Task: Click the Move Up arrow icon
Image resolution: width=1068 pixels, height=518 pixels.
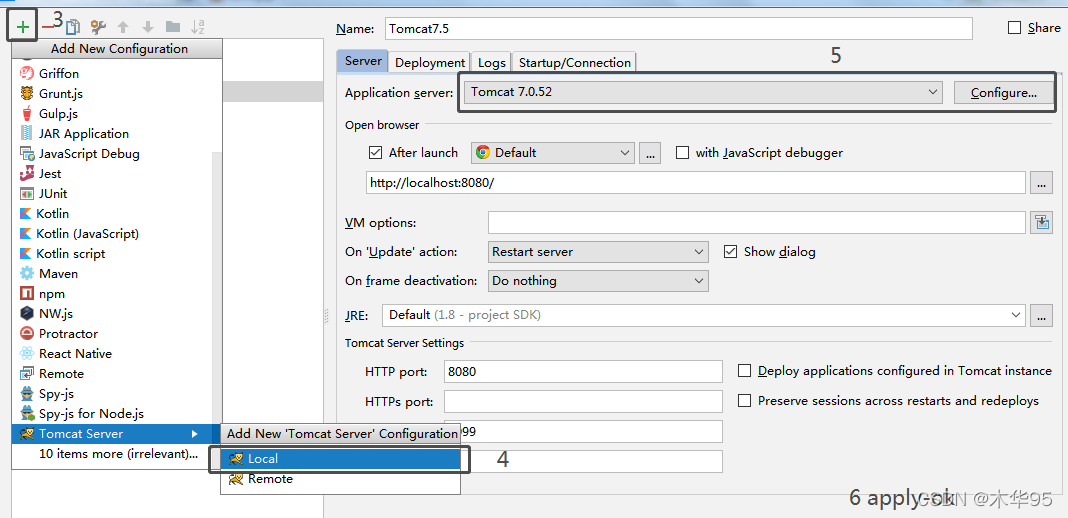Action: [x=123, y=27]
